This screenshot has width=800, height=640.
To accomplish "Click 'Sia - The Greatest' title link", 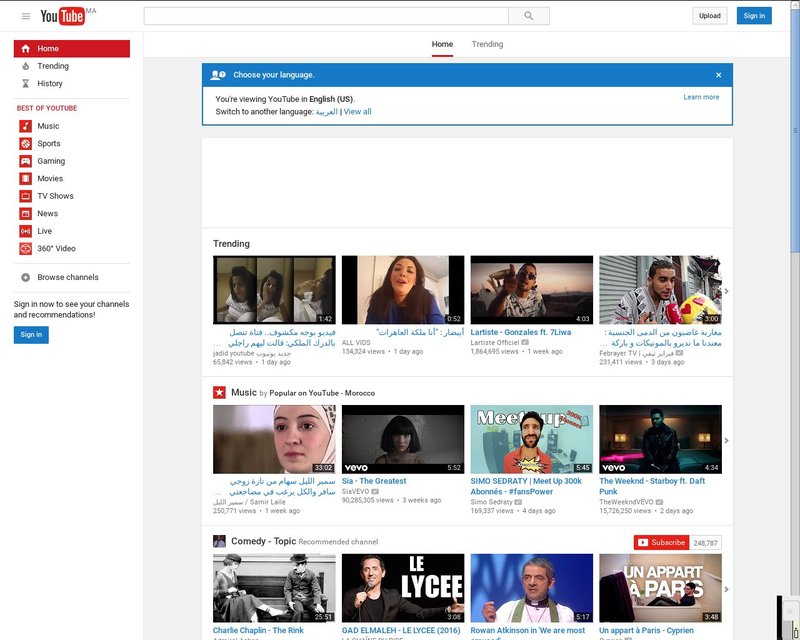I will (374, 481).
